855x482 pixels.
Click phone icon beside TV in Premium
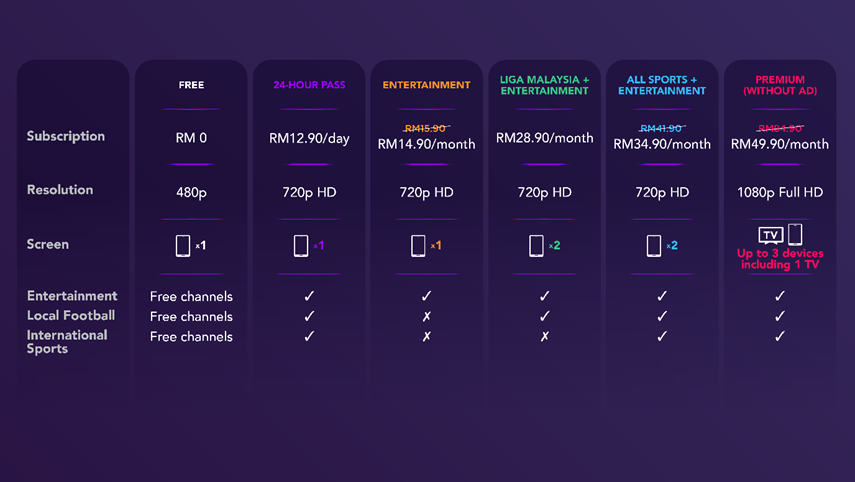[x=795, y=234]
